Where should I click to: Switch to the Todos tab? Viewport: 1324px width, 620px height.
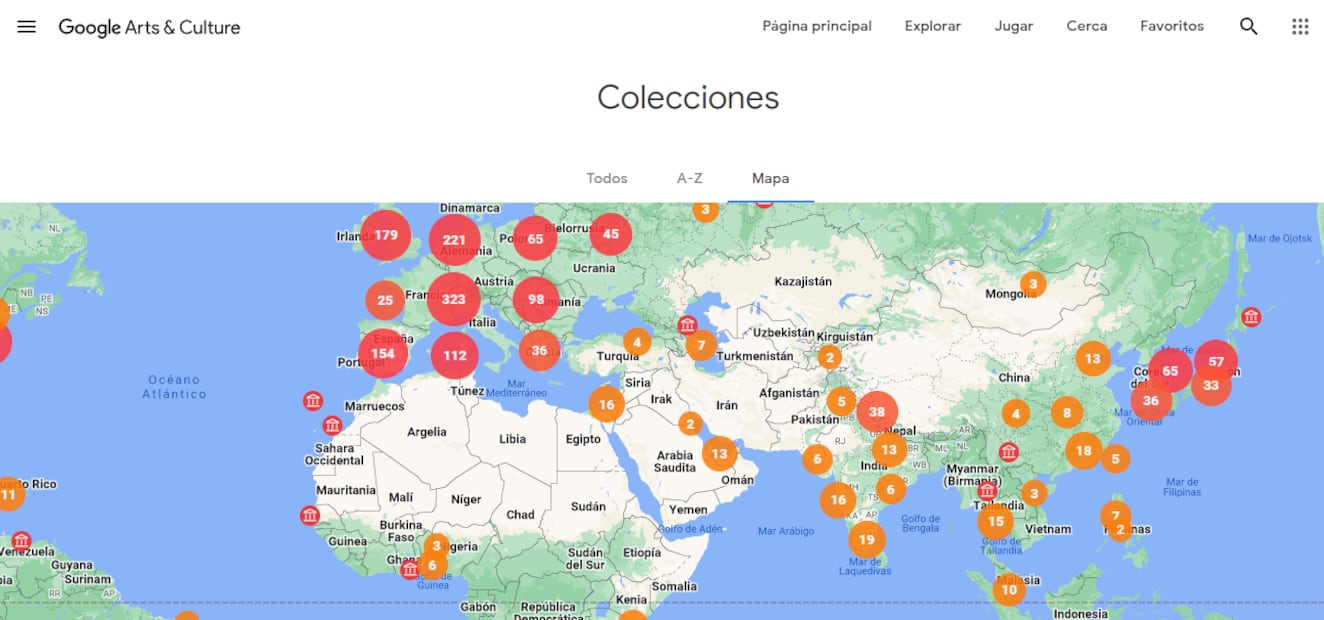(607, 178)
